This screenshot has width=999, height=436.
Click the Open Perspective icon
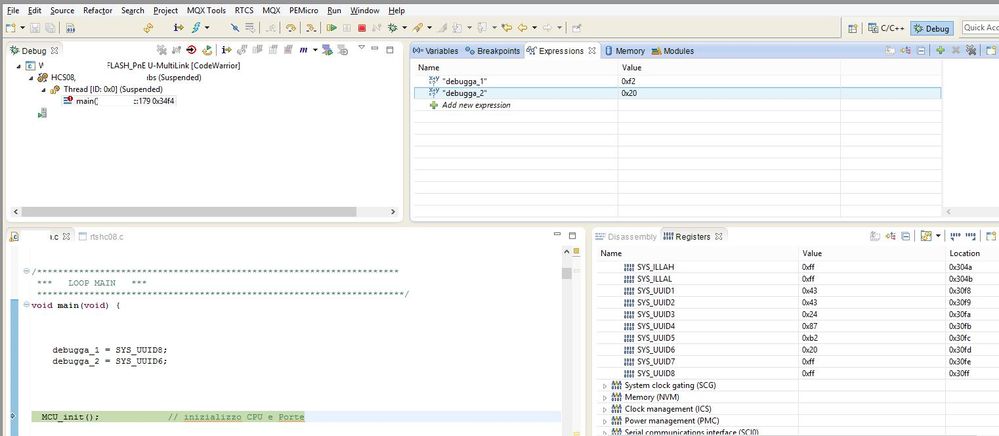[852, 28]
